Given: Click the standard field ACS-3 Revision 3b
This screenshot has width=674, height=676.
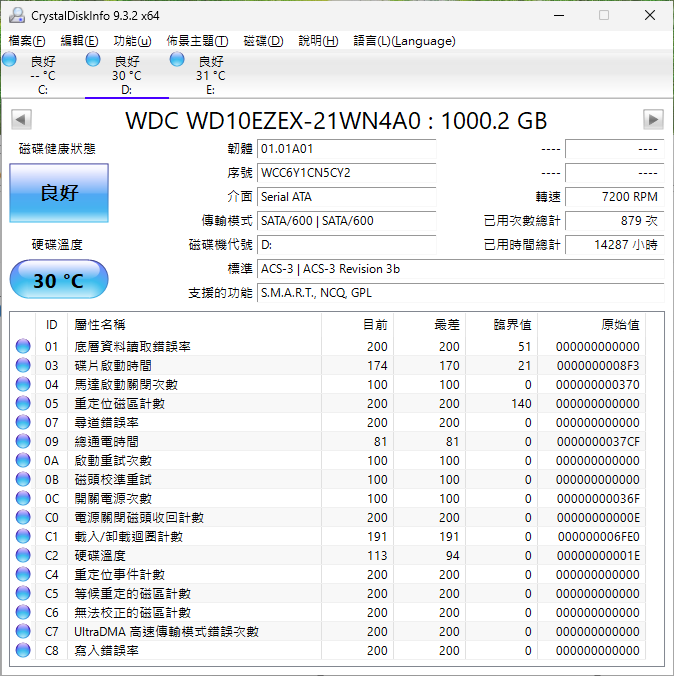Looking at the screenshot, I should [x=461, y=269].
